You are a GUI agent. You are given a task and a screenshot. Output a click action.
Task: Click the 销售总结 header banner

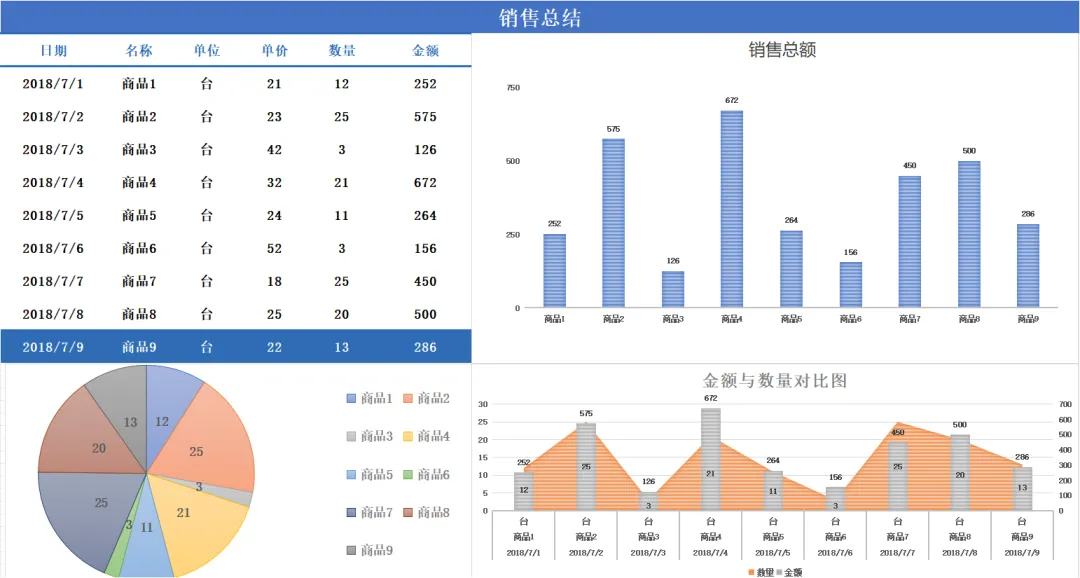point(540,16)
